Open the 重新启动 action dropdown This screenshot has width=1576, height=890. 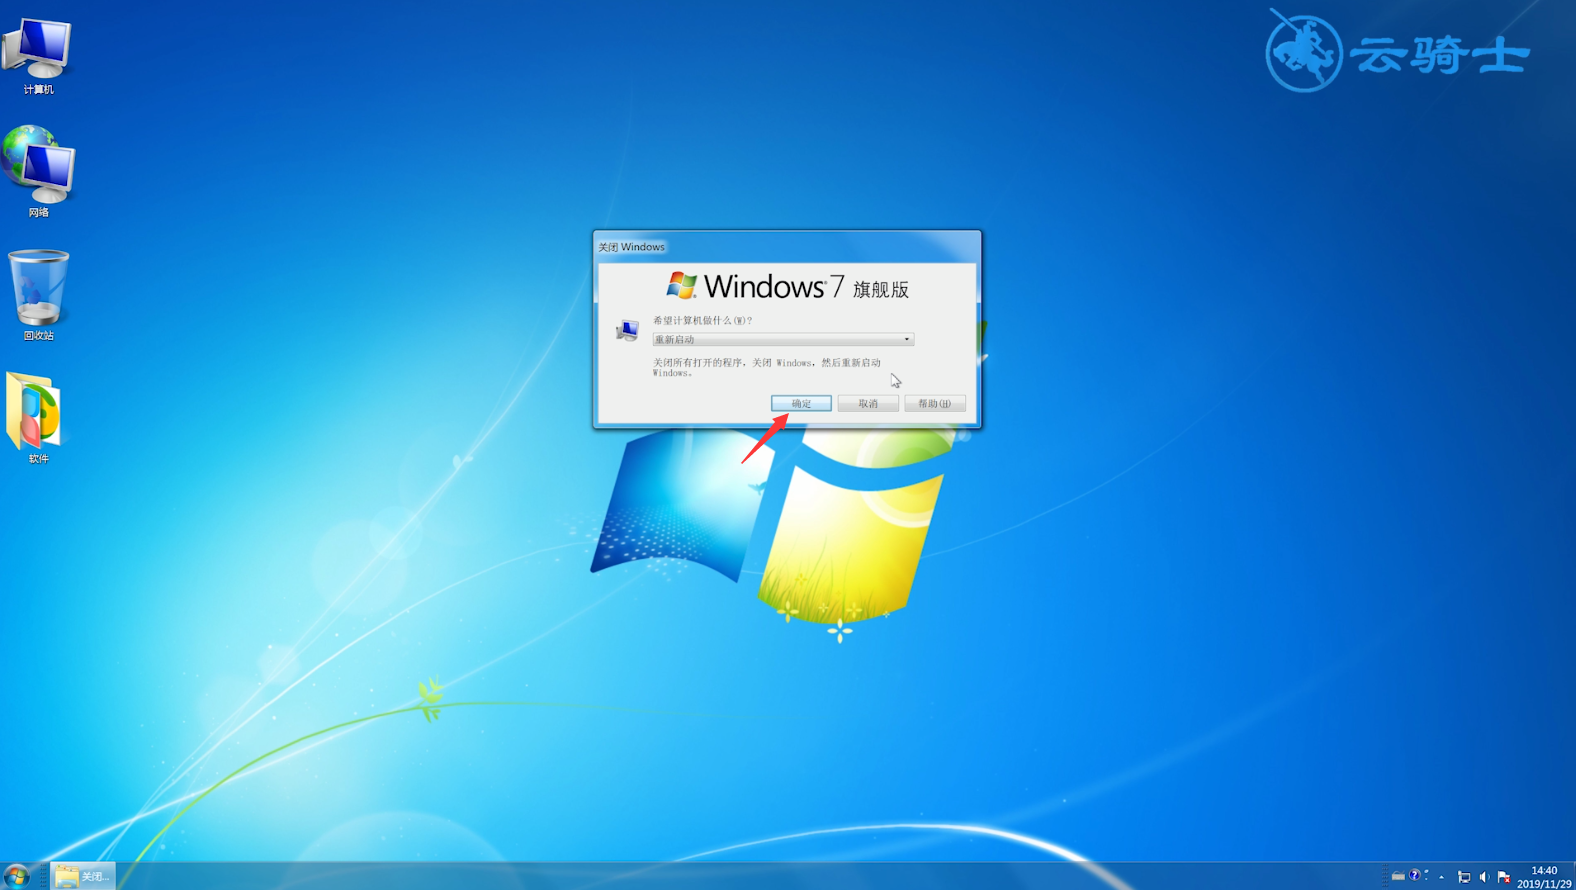click(783, 339)
